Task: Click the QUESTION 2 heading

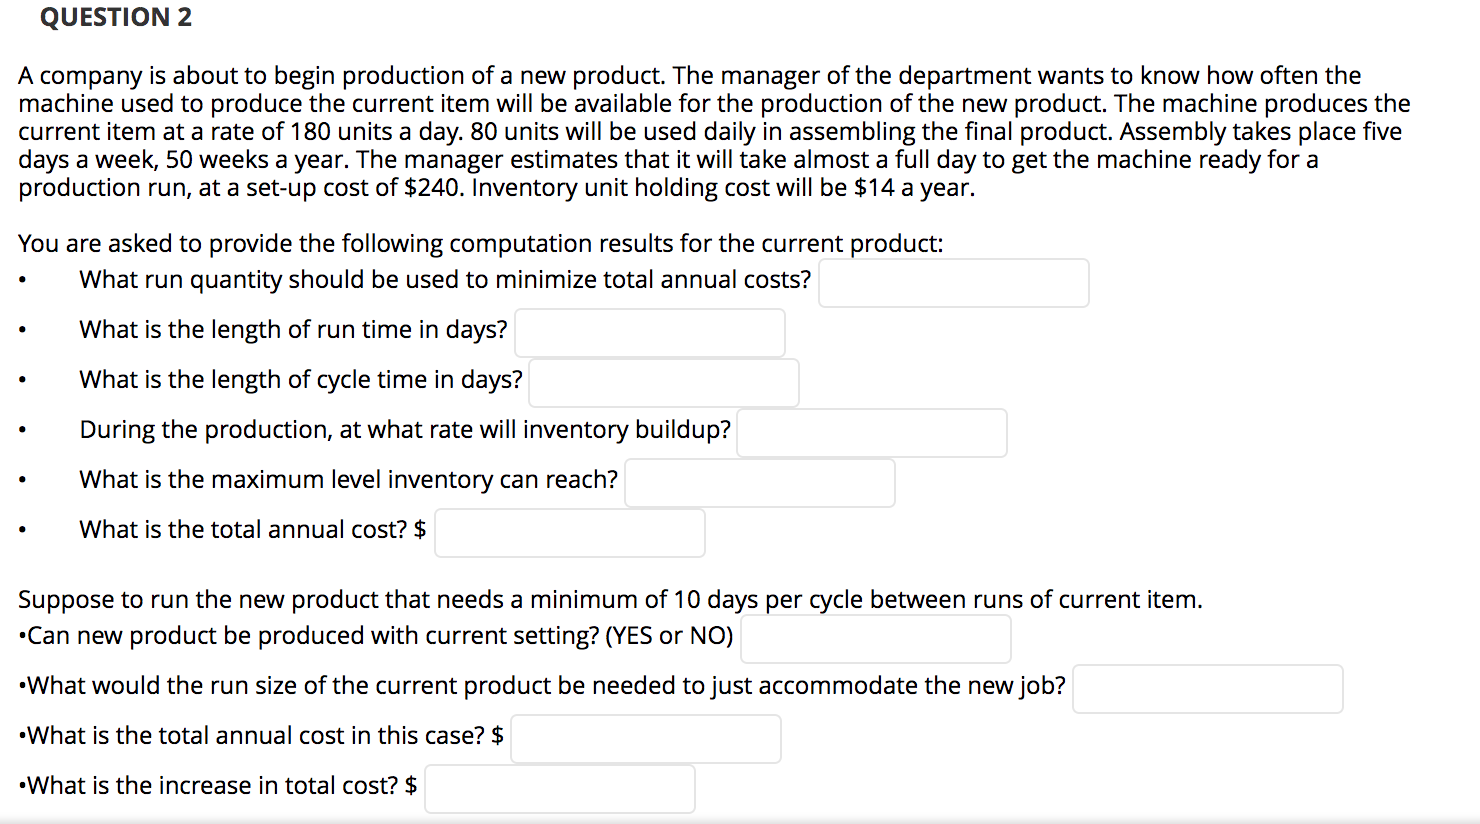Action: click(116, 17)
